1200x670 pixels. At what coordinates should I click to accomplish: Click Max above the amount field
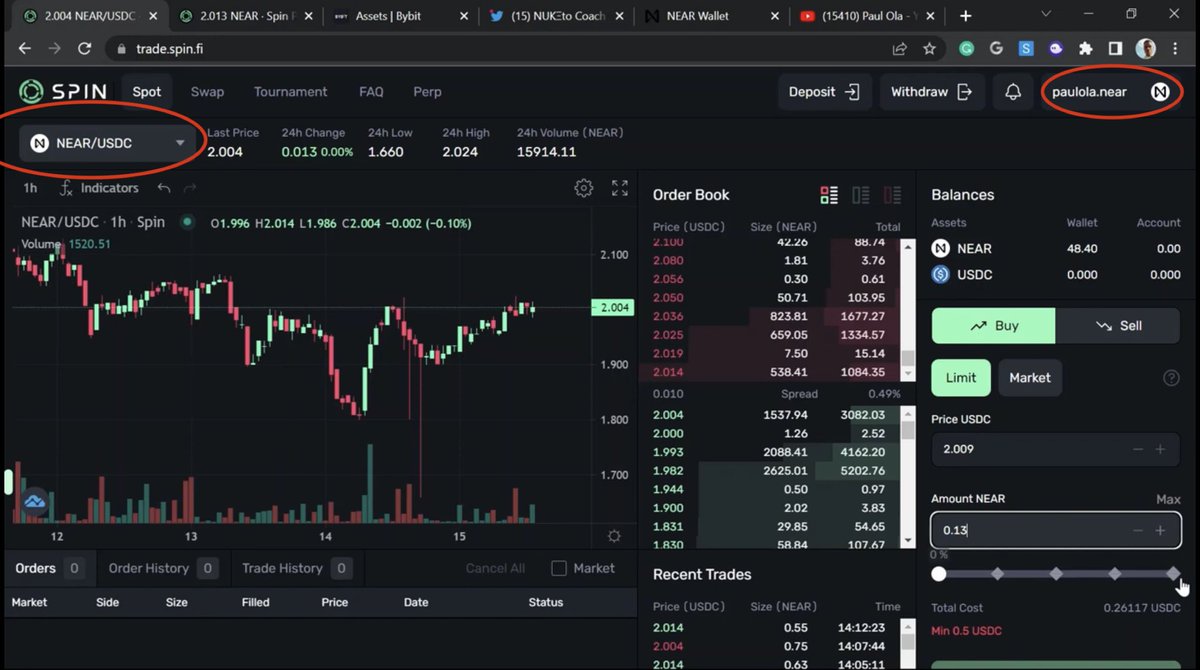pos(1168,498)
